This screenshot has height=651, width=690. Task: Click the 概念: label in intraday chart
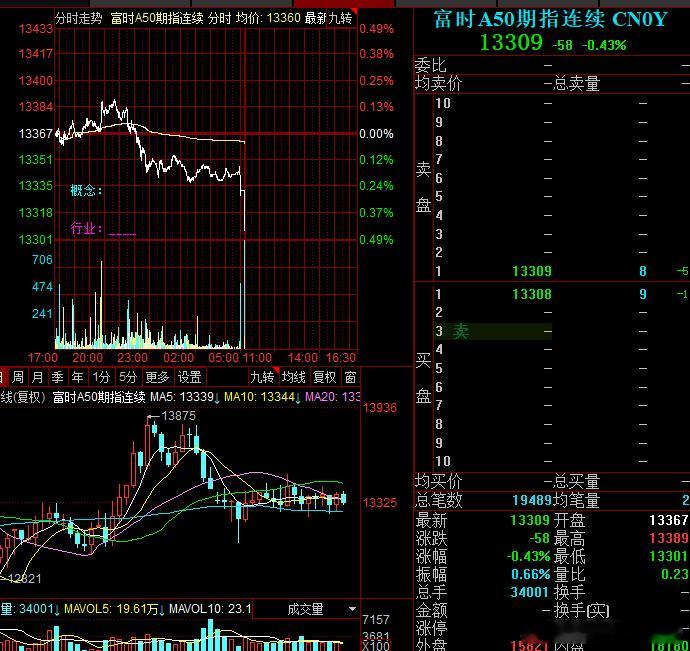coord(86,191)
